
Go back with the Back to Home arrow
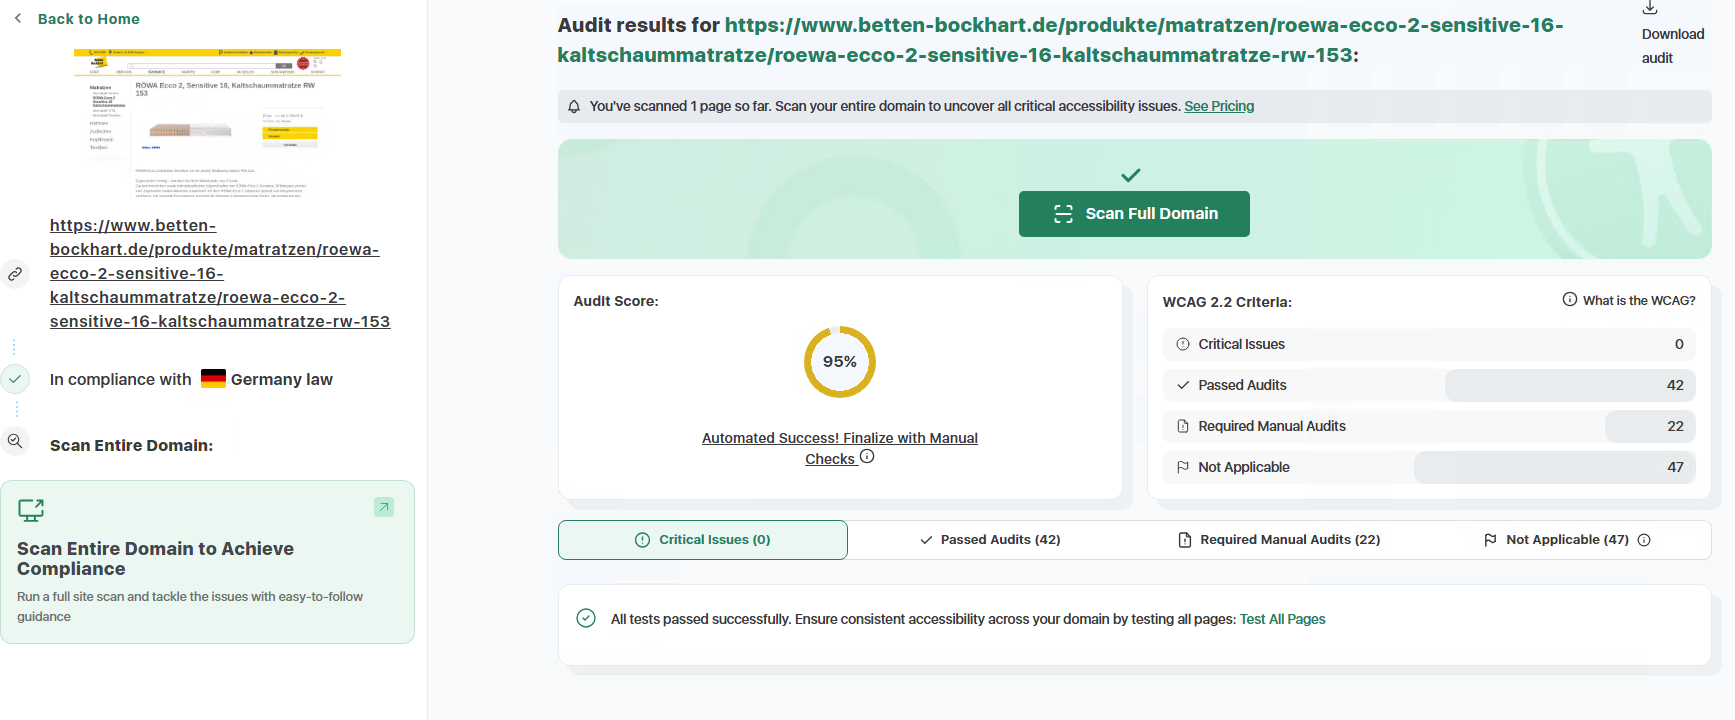point(18,18)
